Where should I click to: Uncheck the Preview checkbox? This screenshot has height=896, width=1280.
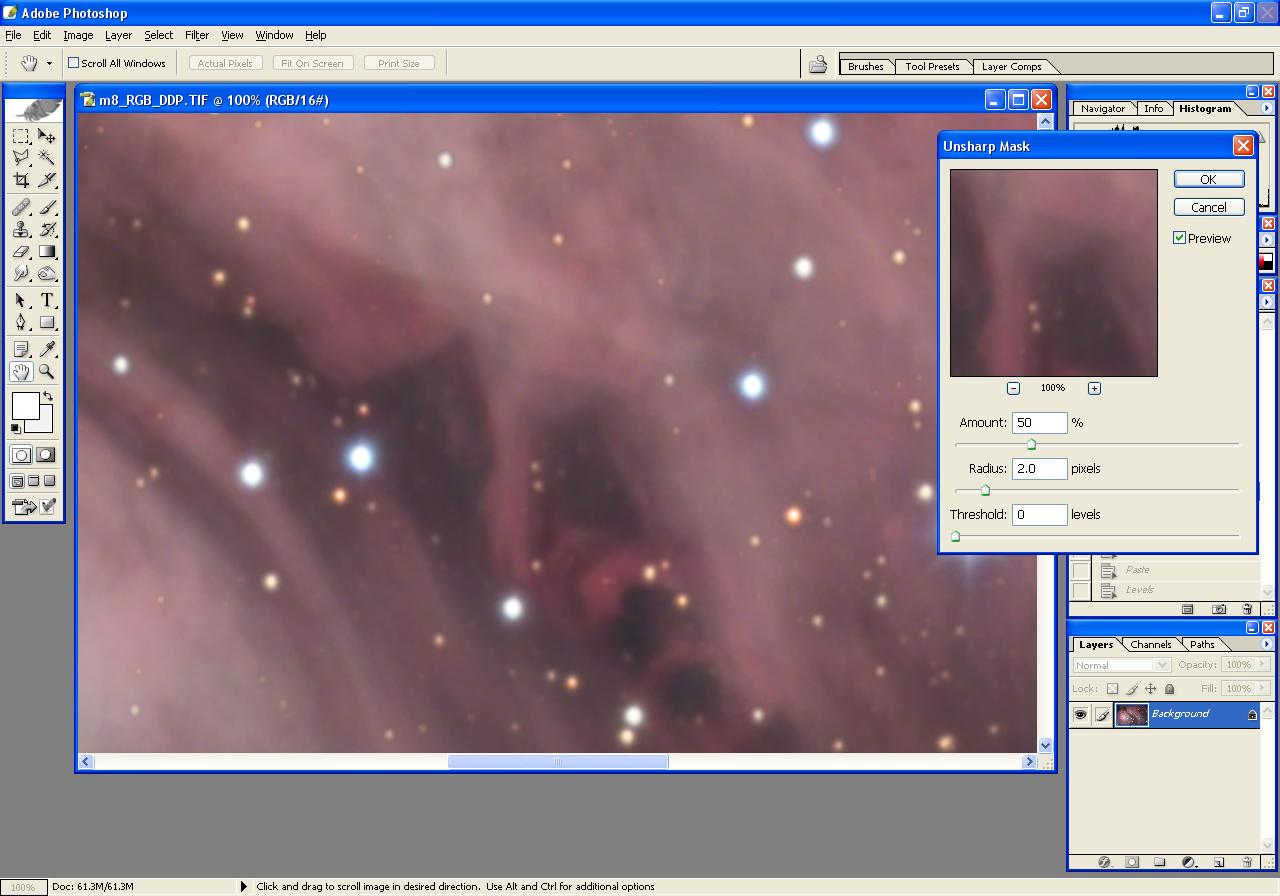tap(1180, 238)
